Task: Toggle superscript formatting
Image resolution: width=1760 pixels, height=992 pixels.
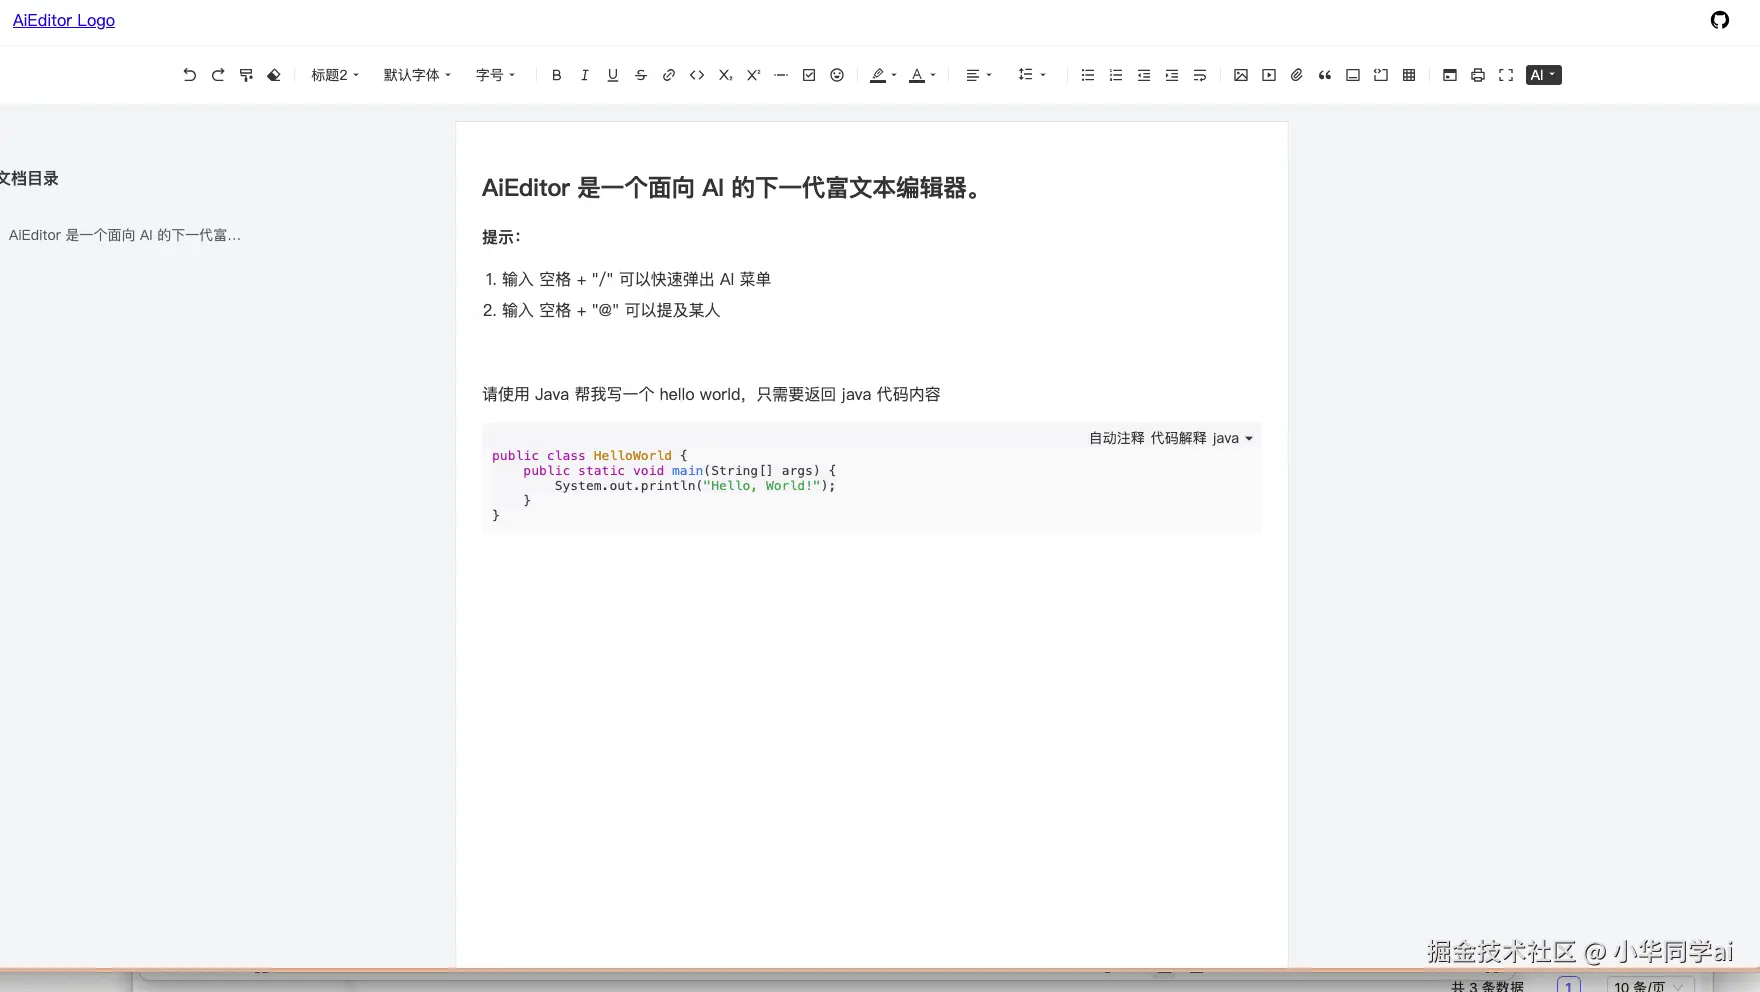Action: tap(753, 75)
